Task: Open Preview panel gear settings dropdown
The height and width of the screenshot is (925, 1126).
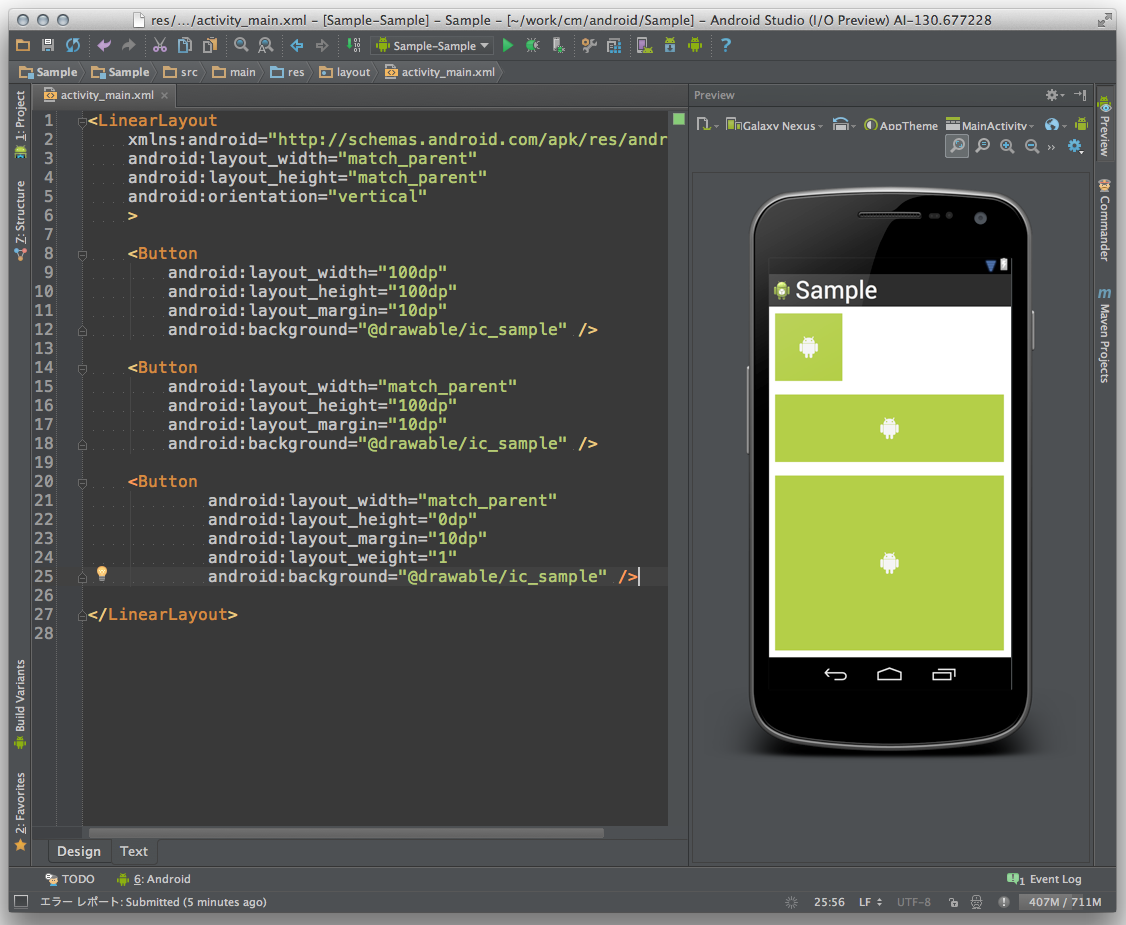Action: 1054,95
